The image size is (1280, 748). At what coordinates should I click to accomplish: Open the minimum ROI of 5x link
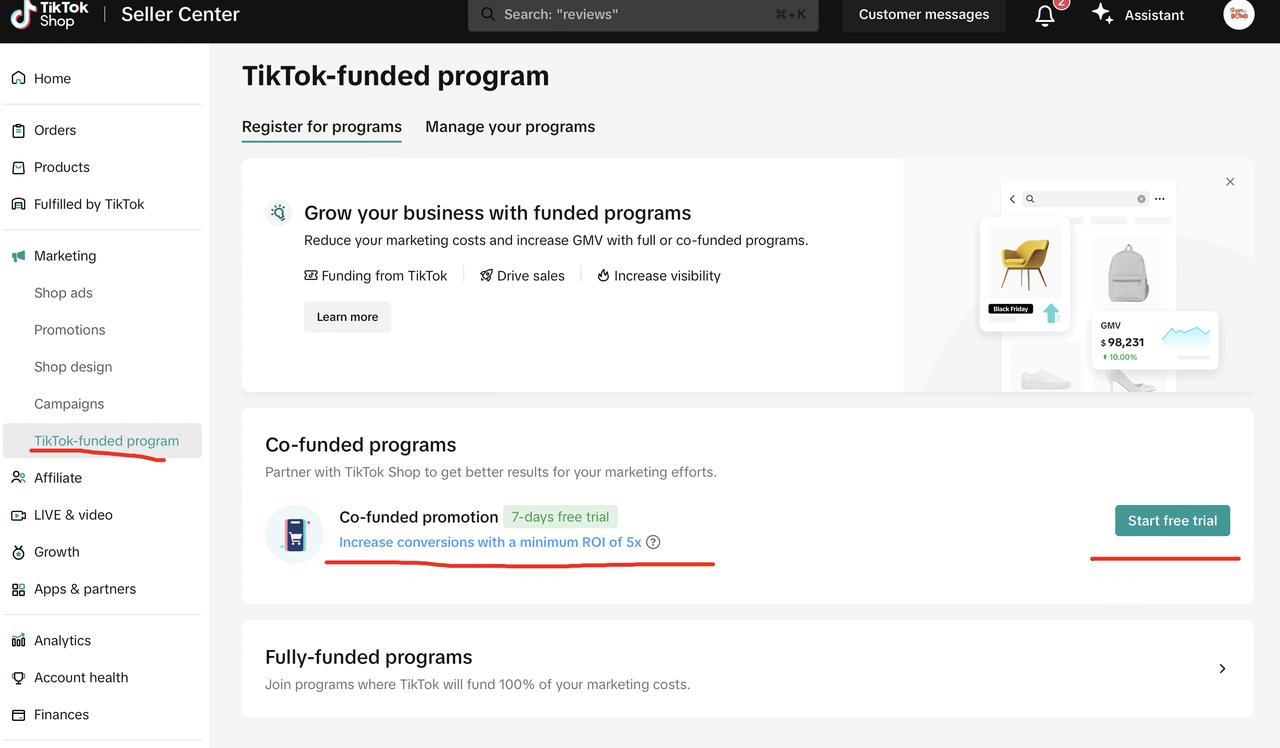coord(490,542)
